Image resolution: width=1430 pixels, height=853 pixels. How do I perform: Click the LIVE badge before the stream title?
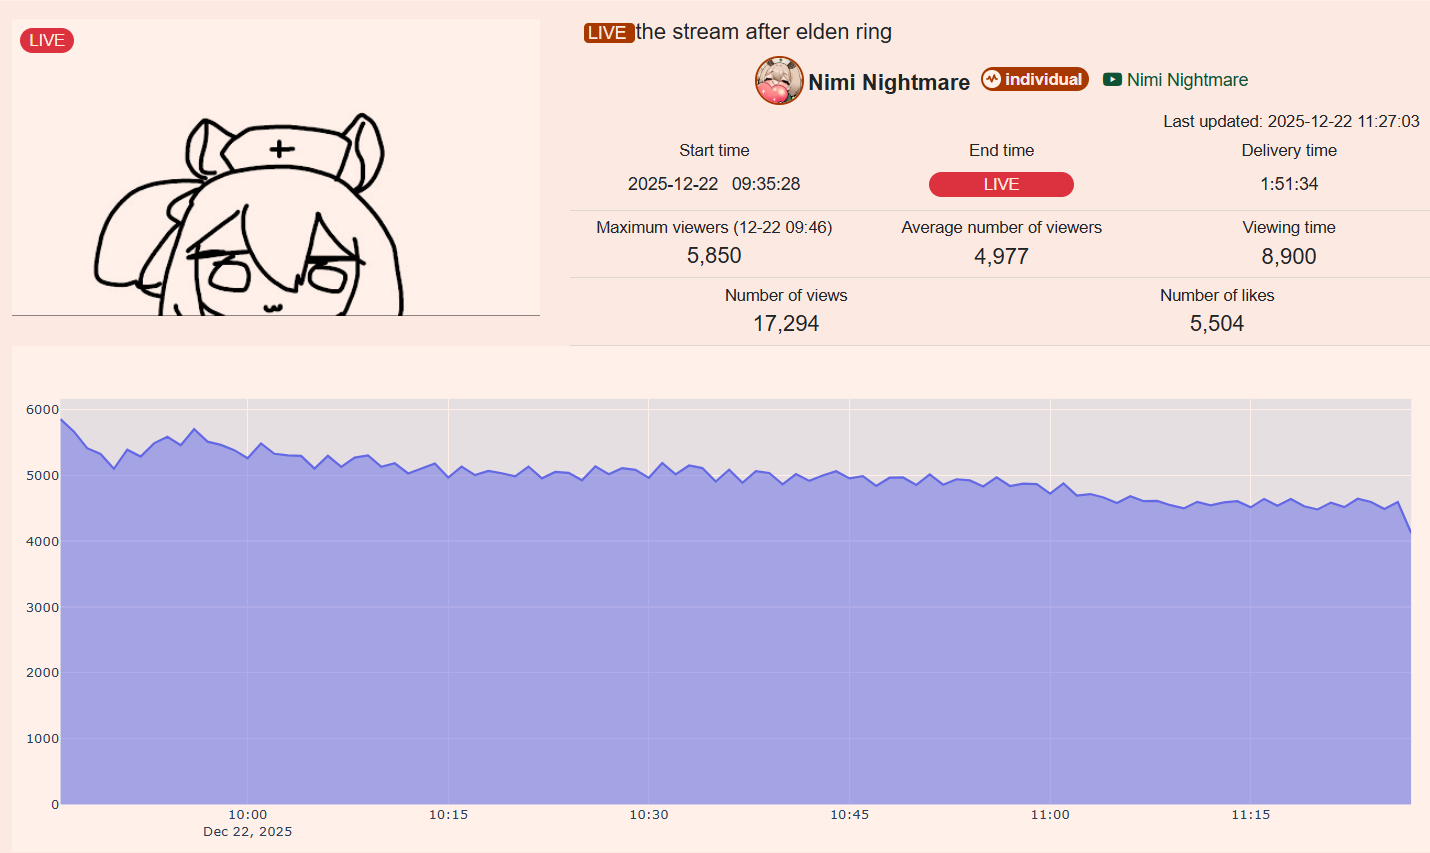tap(609, 33)
